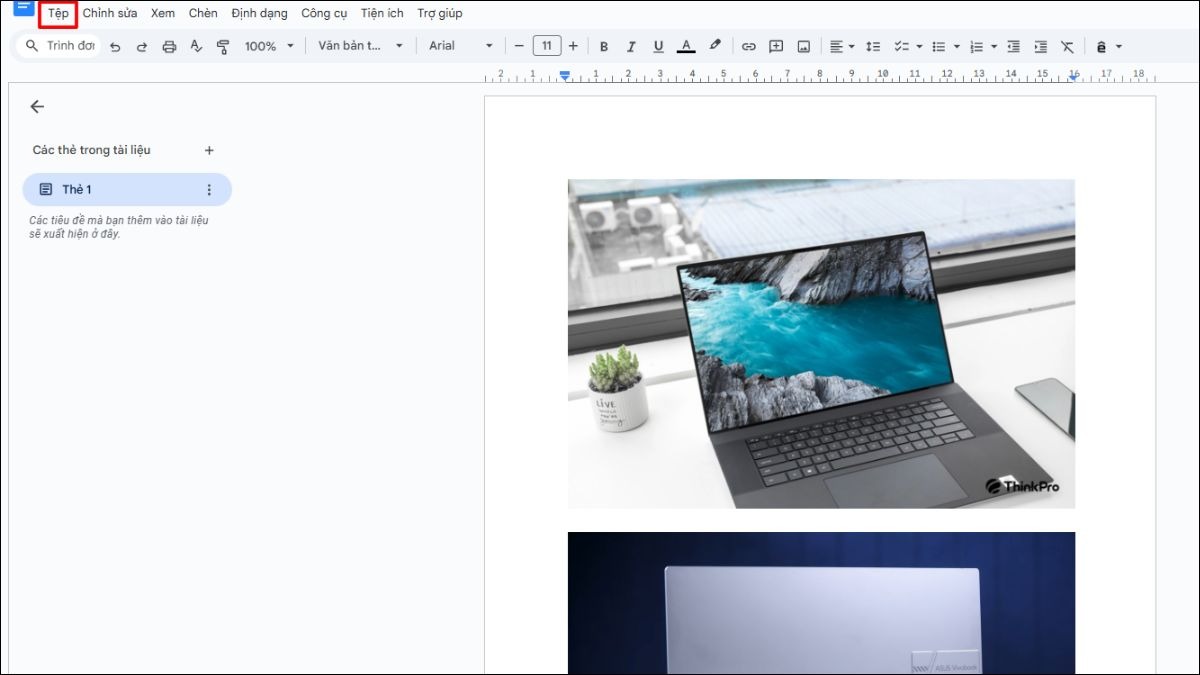Redo the last undone action

[x=142, y=46]
